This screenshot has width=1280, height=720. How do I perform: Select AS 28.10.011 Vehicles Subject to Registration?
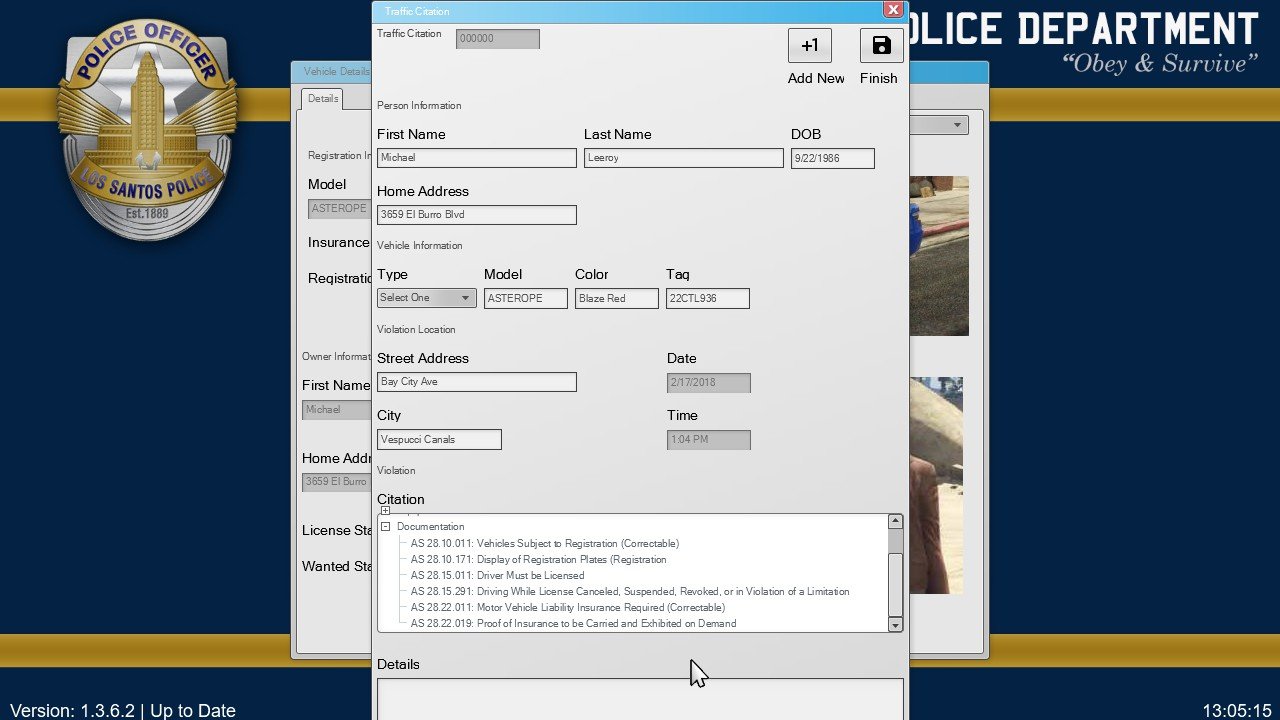(544, 544)
